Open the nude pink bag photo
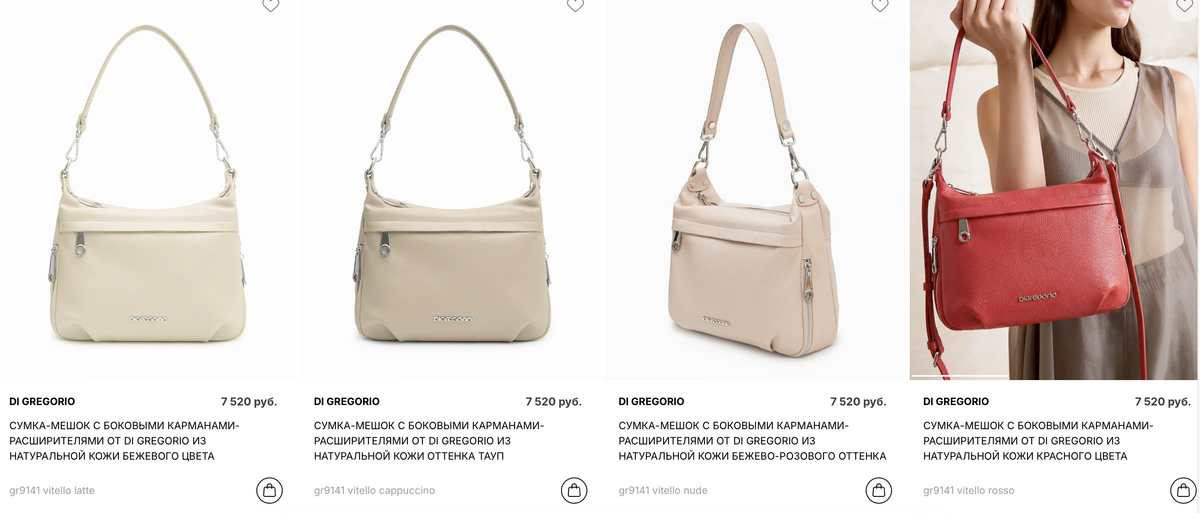1200x513 pixels. click(x=757, y=190)
